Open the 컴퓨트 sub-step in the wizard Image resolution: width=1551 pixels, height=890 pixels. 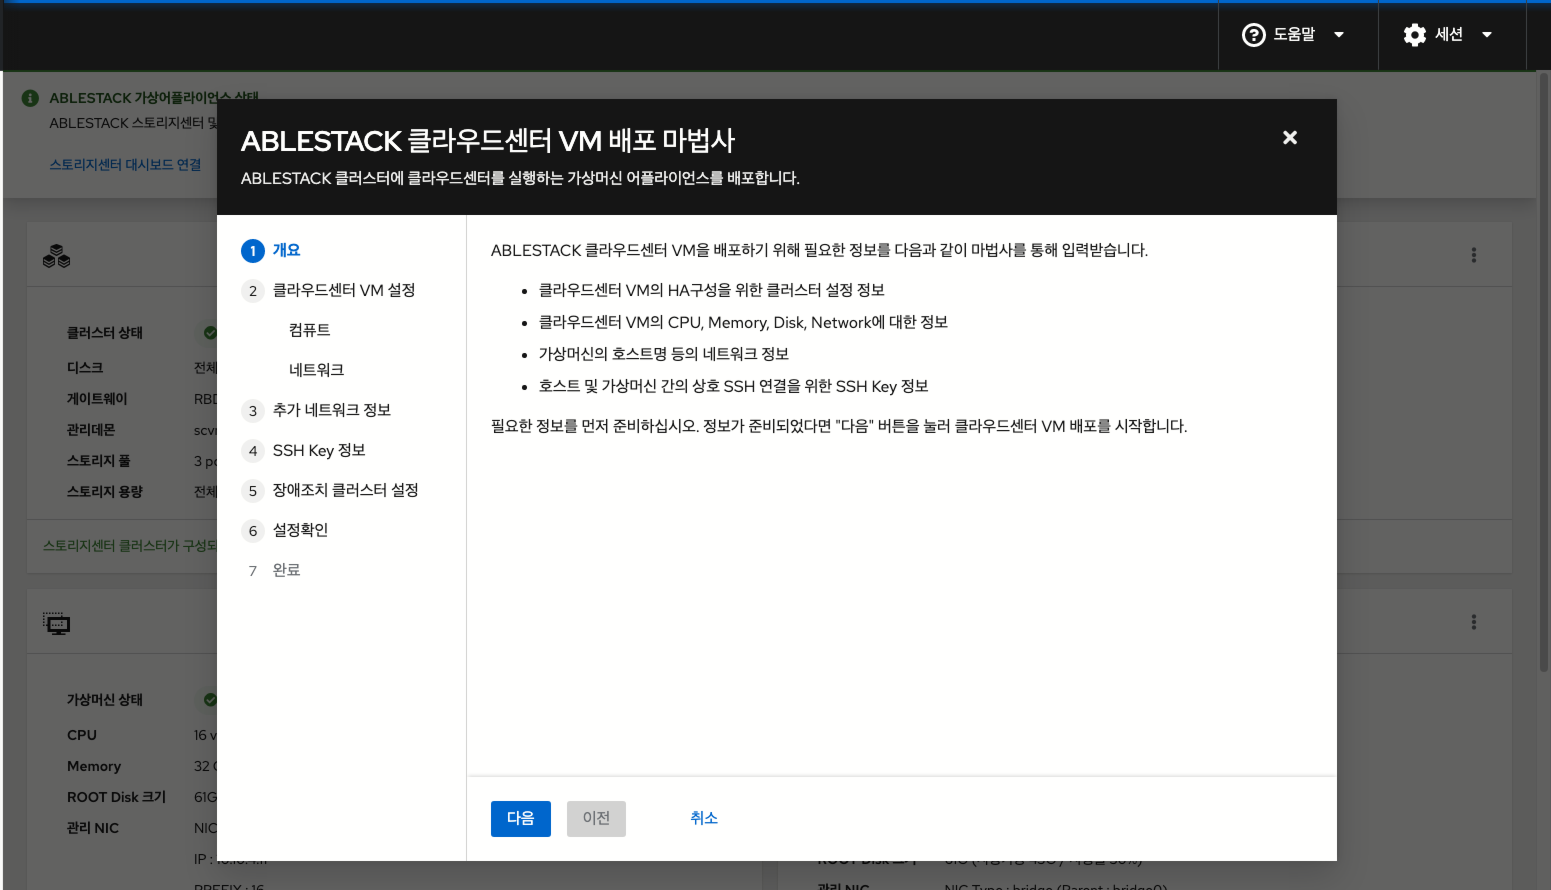309,330
